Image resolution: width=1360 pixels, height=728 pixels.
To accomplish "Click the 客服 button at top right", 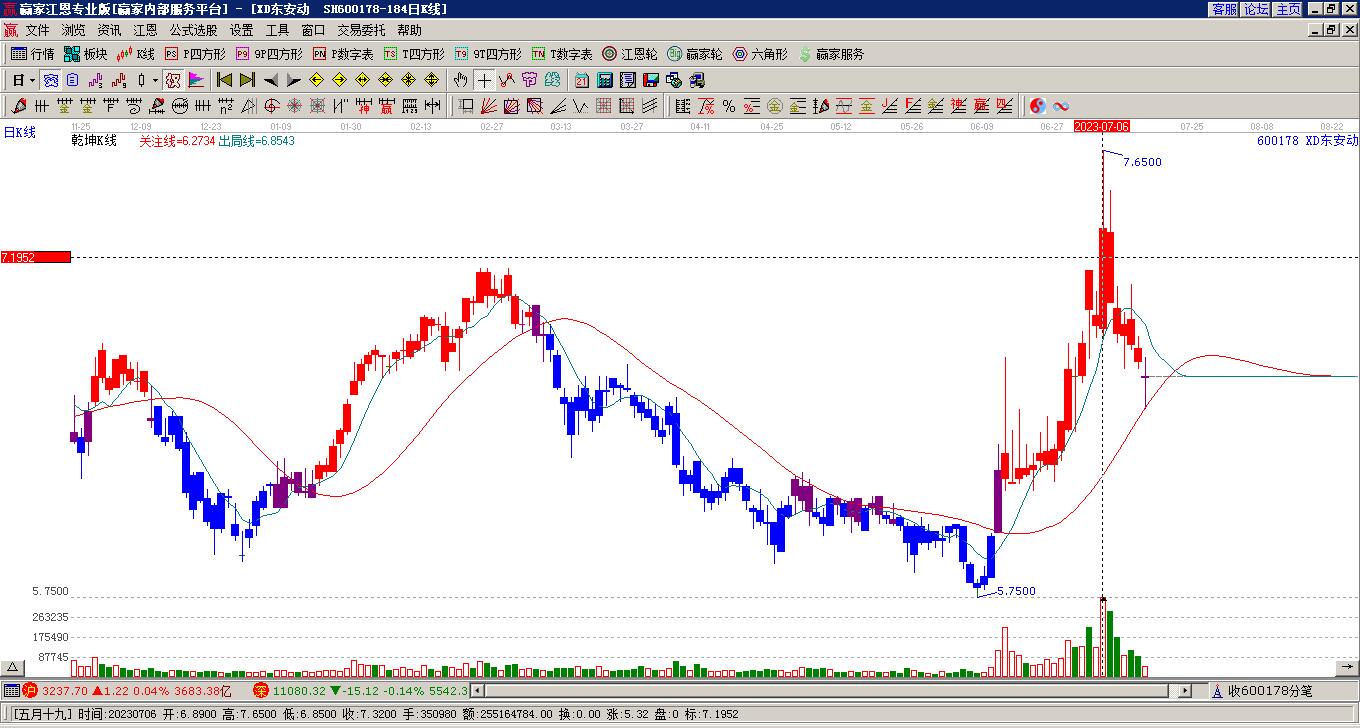I will [x=1224, y=9].
